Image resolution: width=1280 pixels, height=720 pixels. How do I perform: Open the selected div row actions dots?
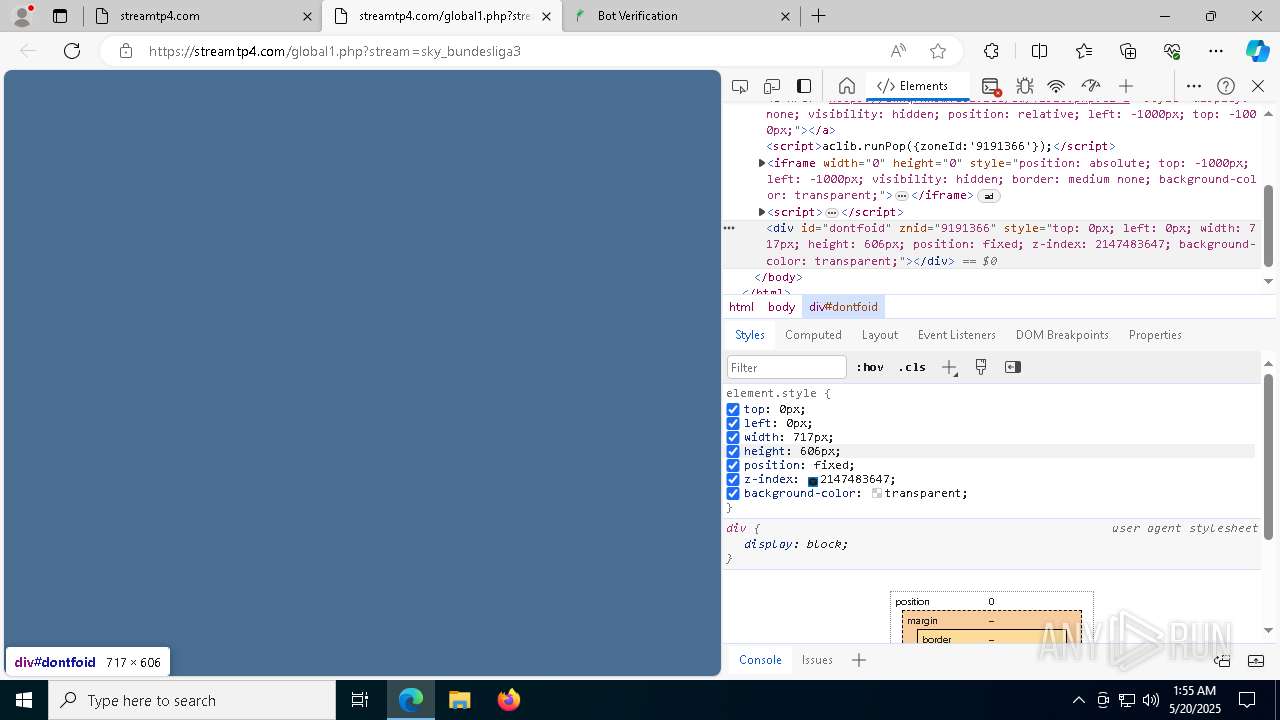coord(729,228)
